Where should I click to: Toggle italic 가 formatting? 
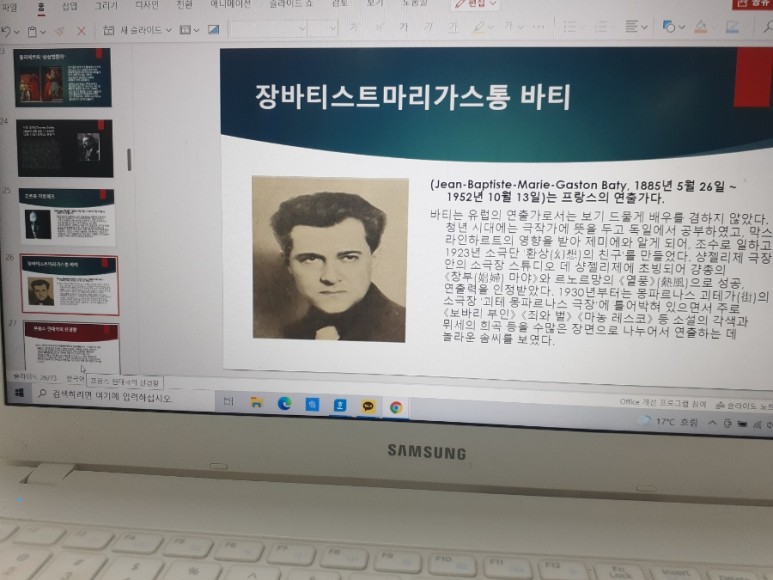click(428, 27)
